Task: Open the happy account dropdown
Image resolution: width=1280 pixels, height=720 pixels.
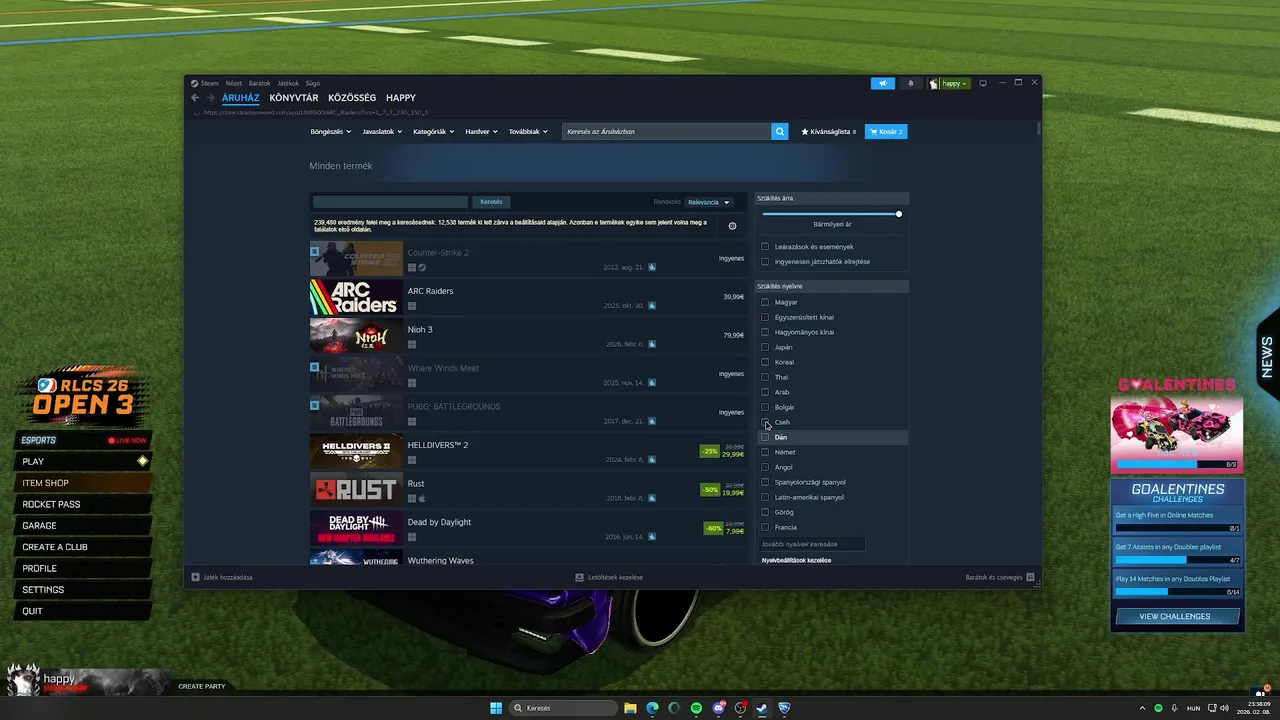Action: point(949,84)
